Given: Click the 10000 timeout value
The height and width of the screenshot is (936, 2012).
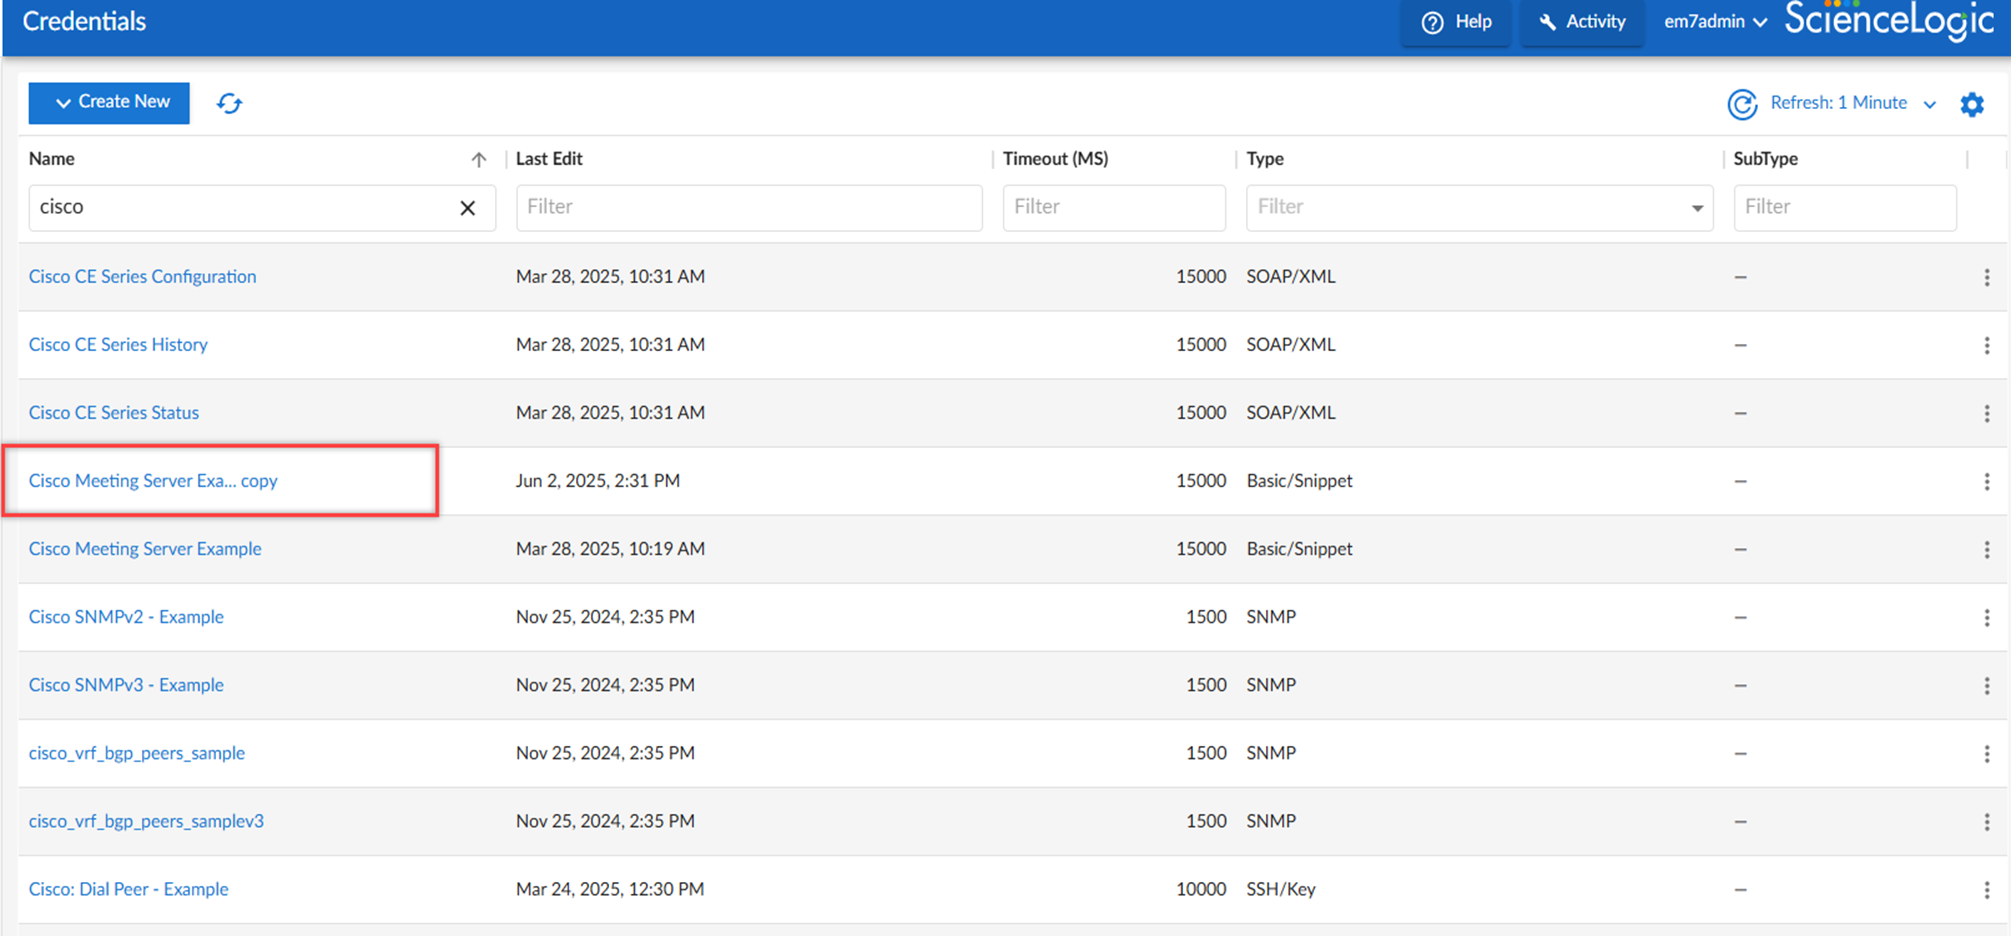Looking at the screenshot, I should (1201, 888).
